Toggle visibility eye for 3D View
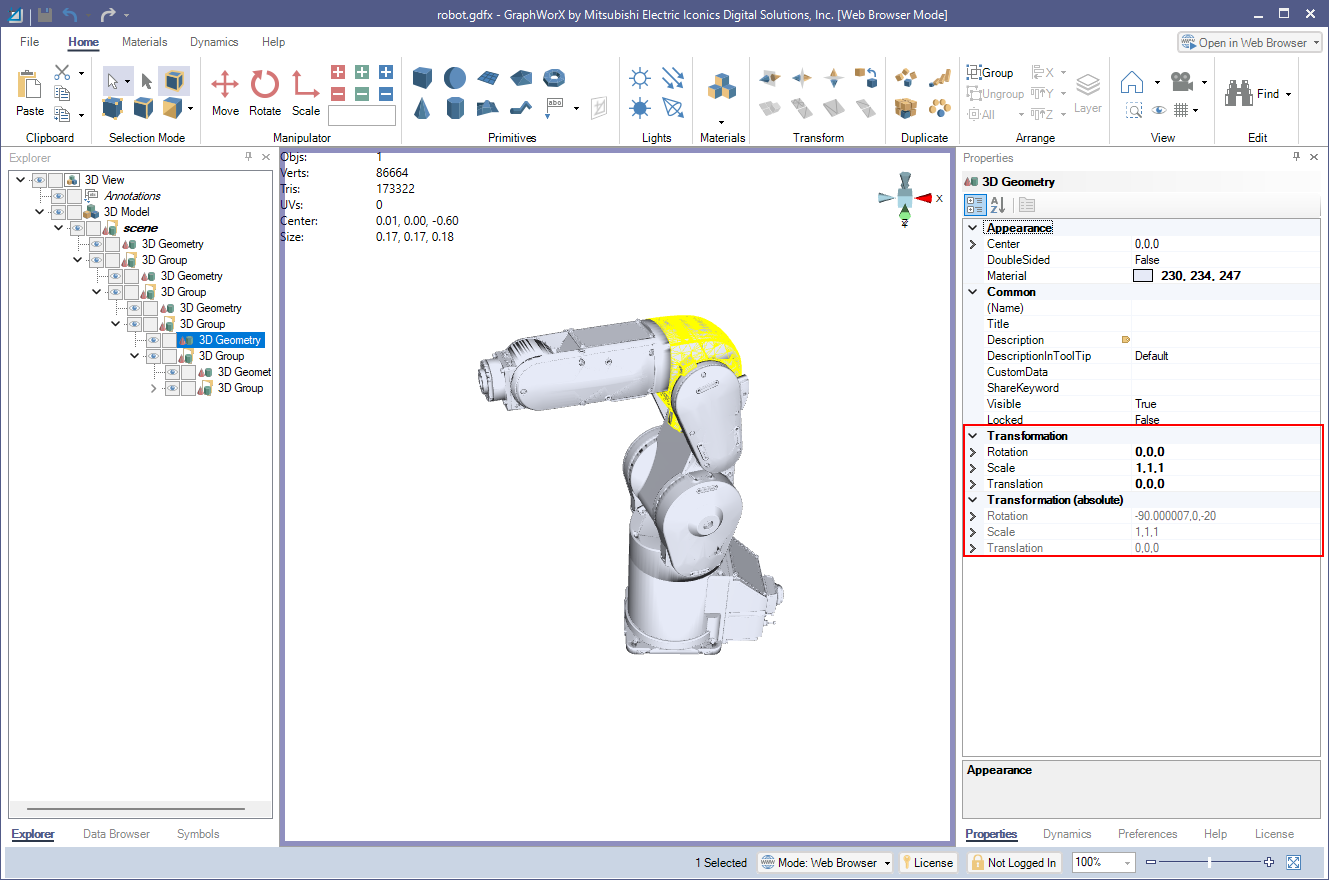The width and height of the screenshot is (1329, 880). pos(39,180)
